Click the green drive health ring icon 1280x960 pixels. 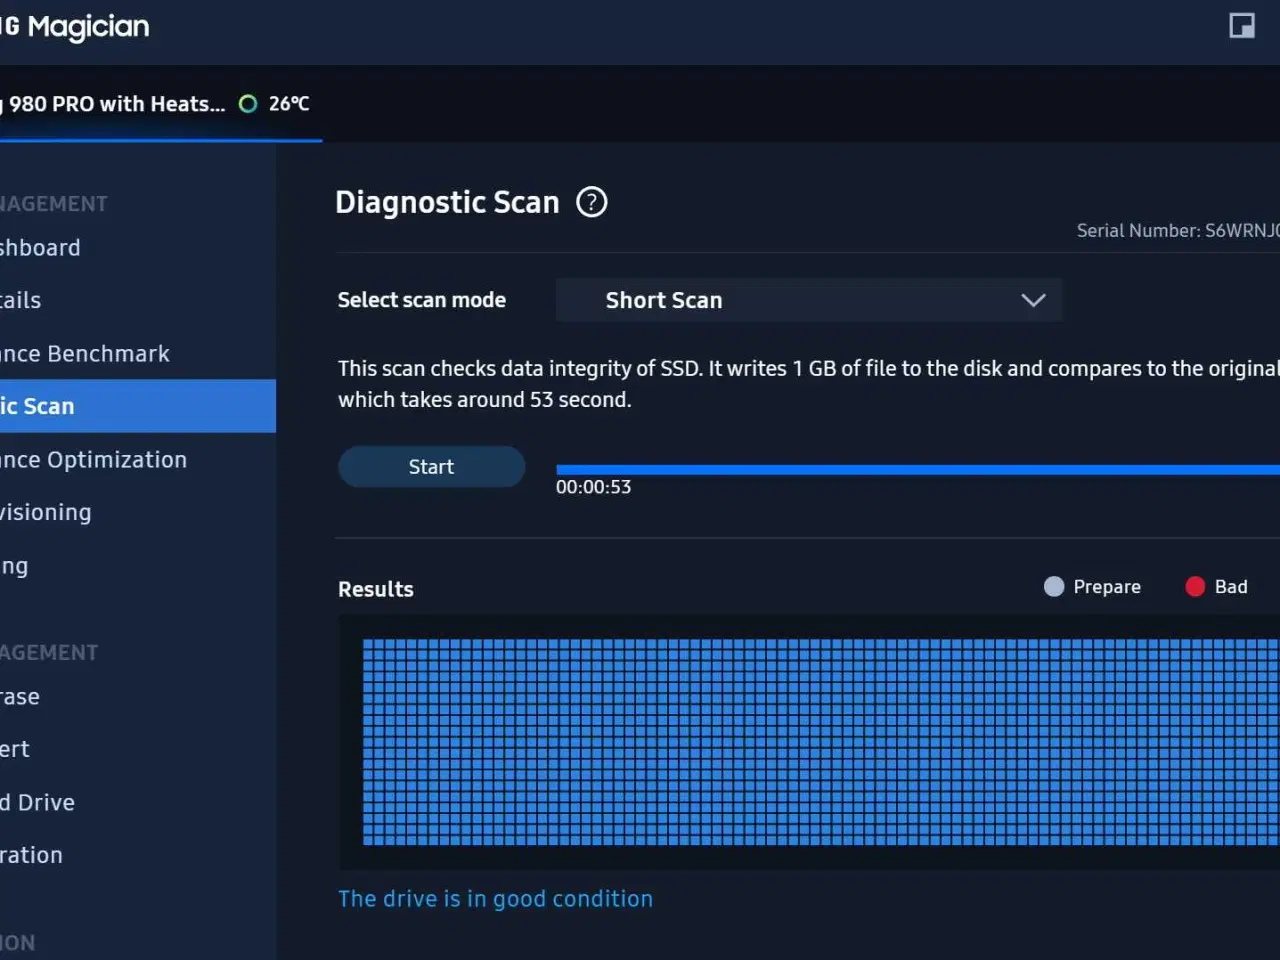pyautogui.click(x=248, y=104)
